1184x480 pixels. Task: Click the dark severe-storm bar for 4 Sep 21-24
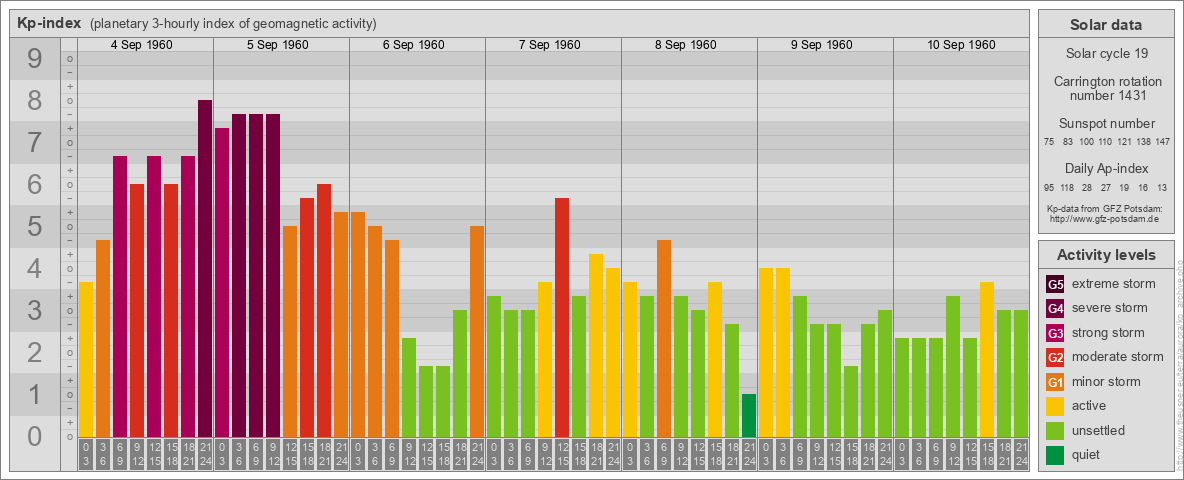205,268
